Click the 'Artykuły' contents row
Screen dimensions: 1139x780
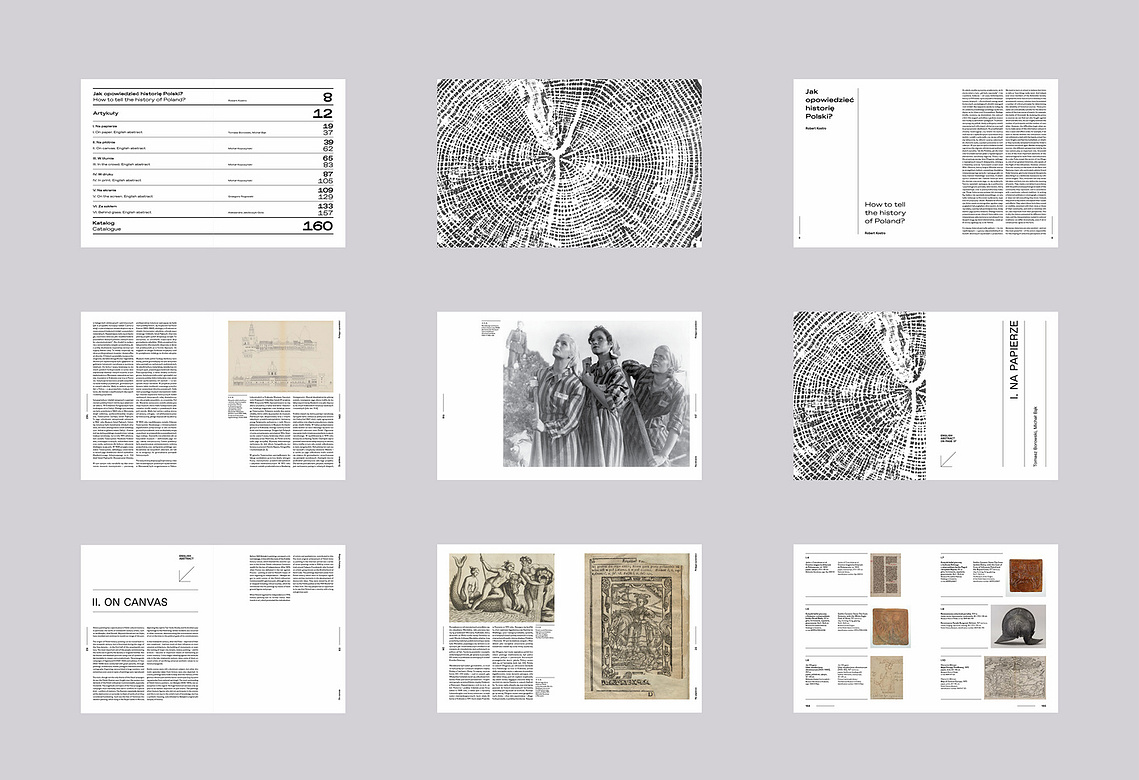pyautogui.click(x=213, y=113)
